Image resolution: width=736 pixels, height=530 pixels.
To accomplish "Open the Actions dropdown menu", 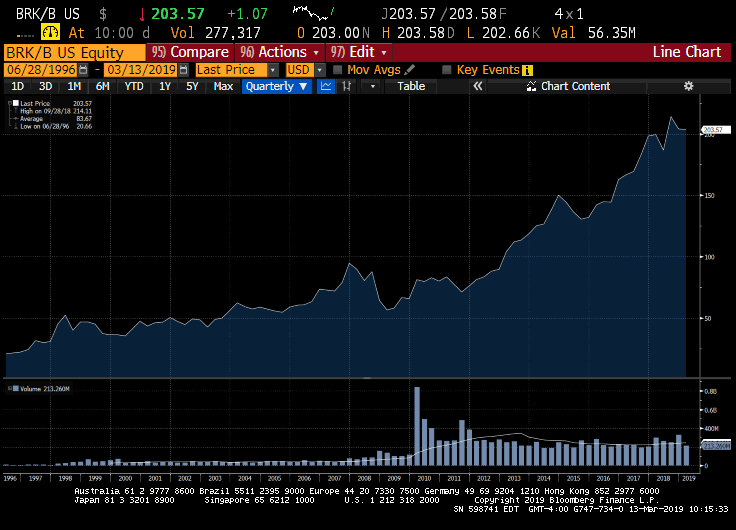I will [279, 52].
